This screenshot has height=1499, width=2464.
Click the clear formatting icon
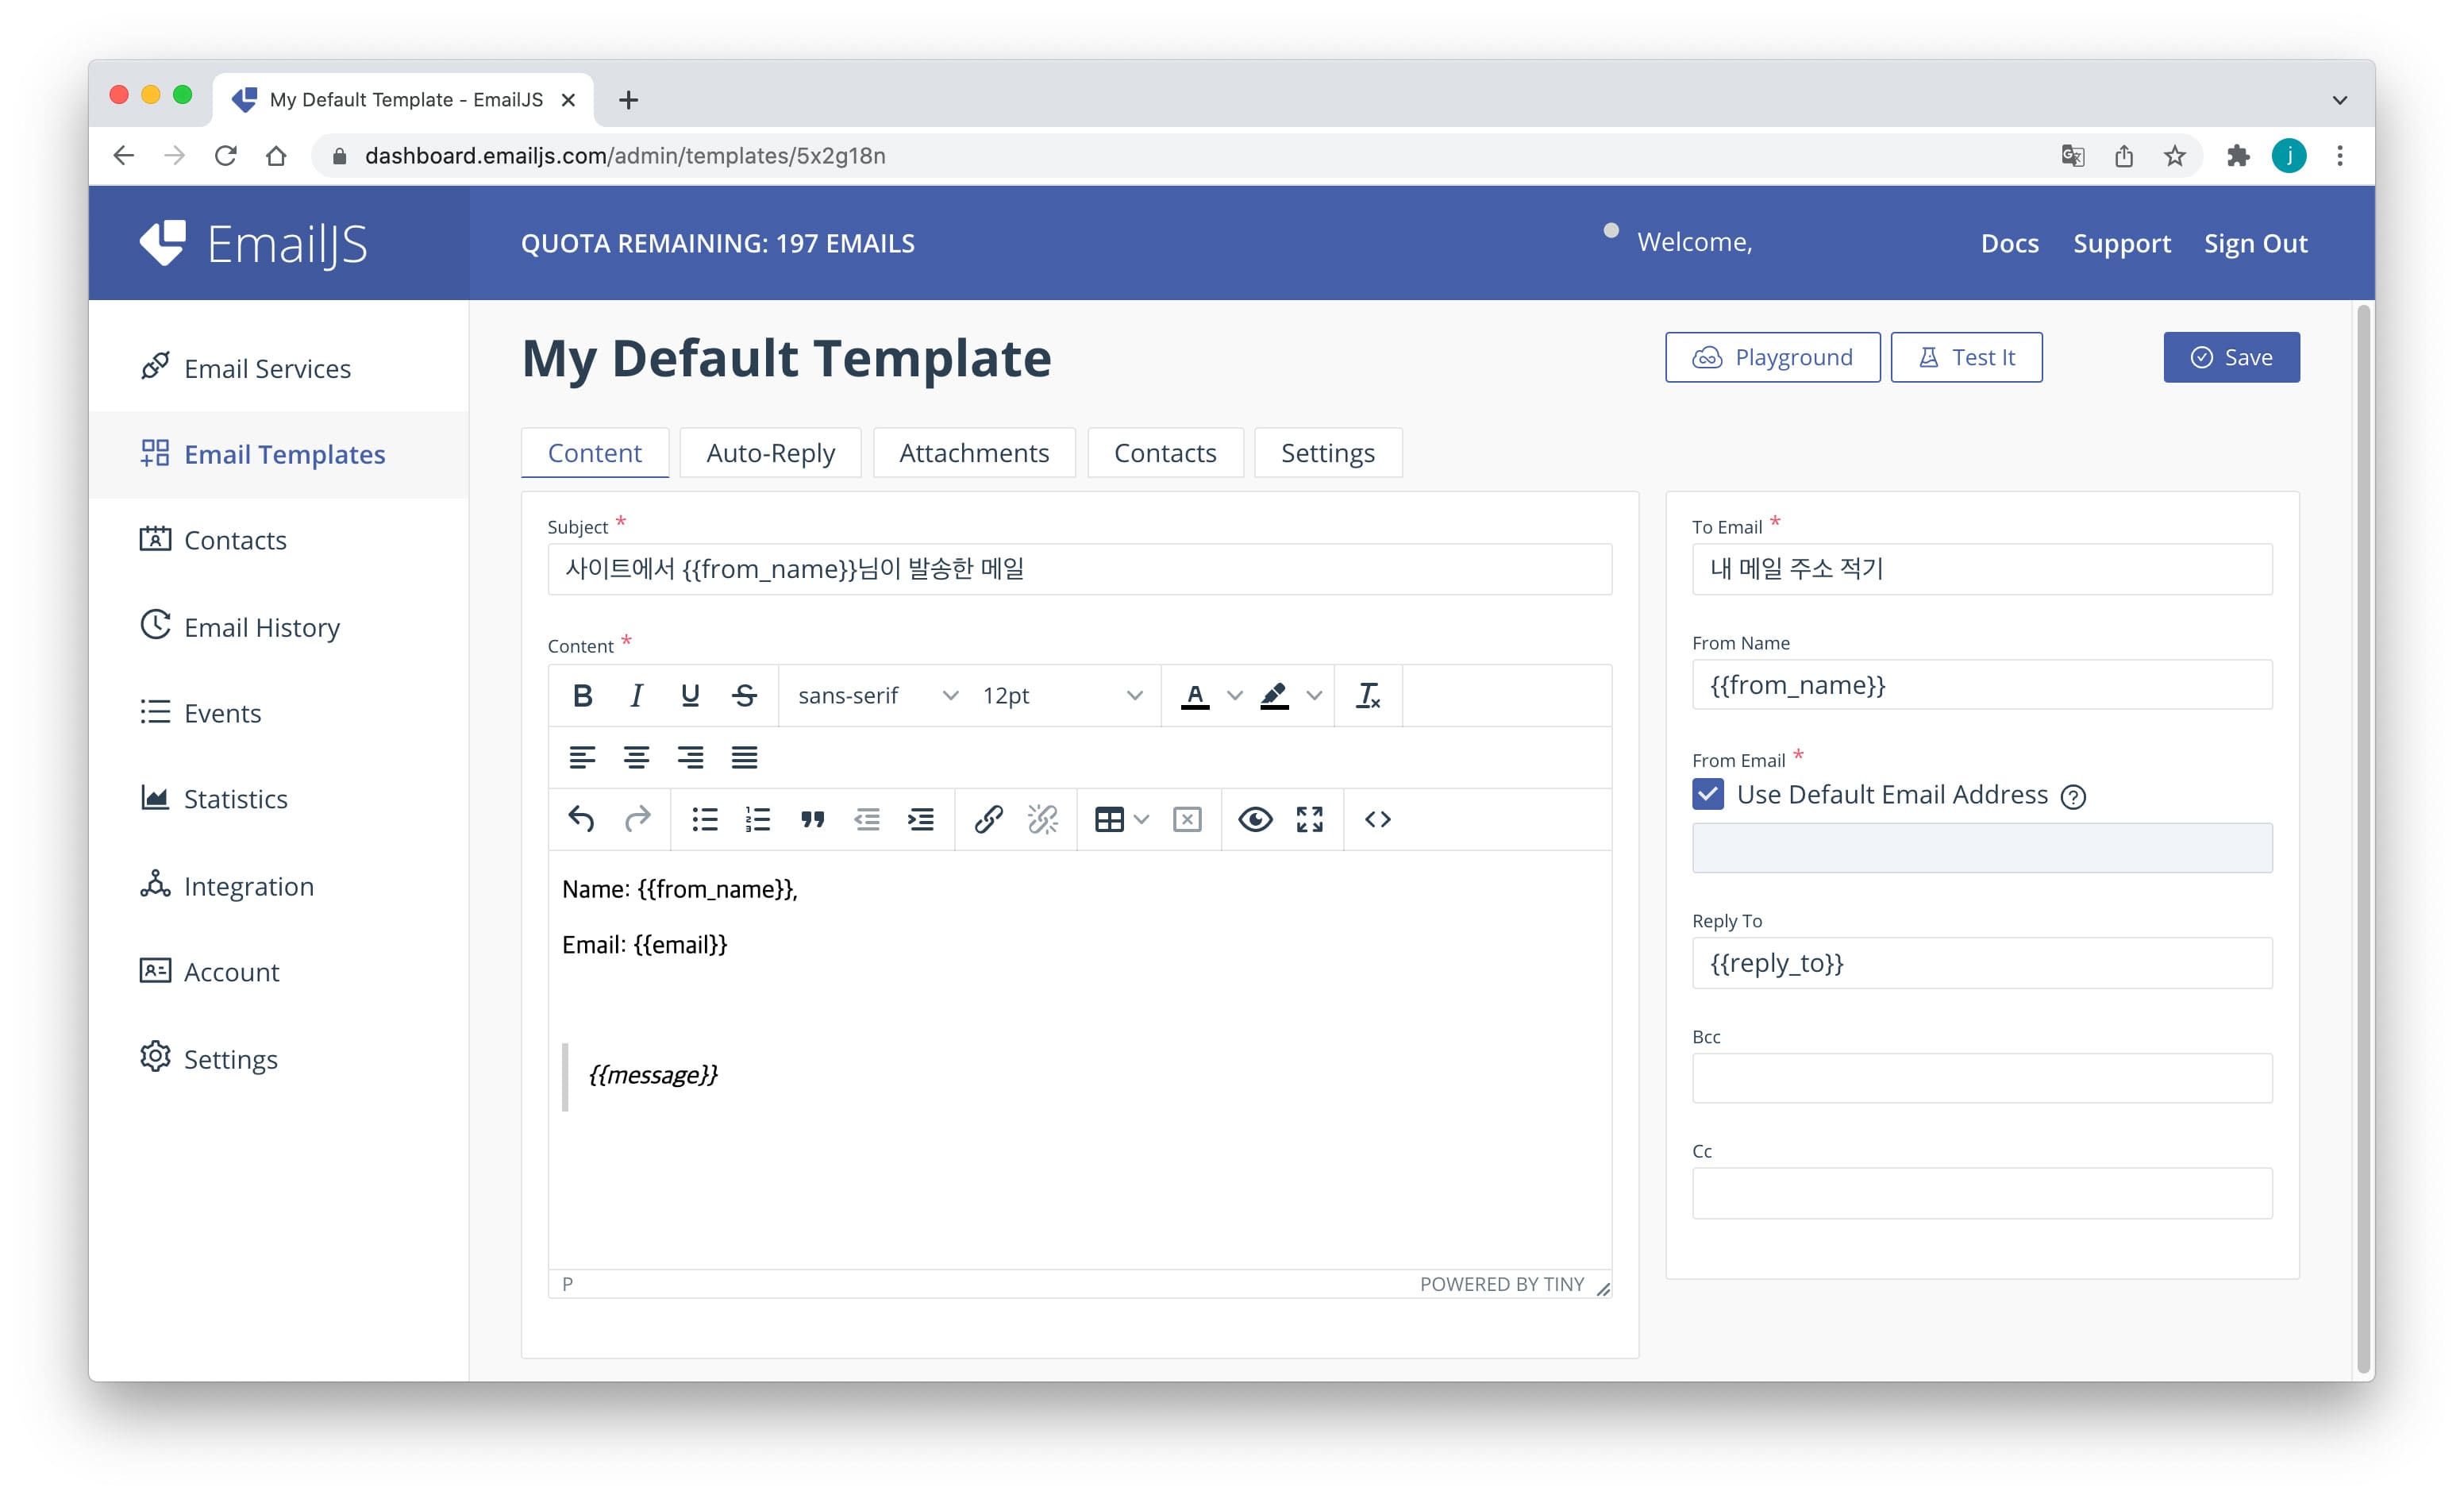click(x=1367, y=695)
